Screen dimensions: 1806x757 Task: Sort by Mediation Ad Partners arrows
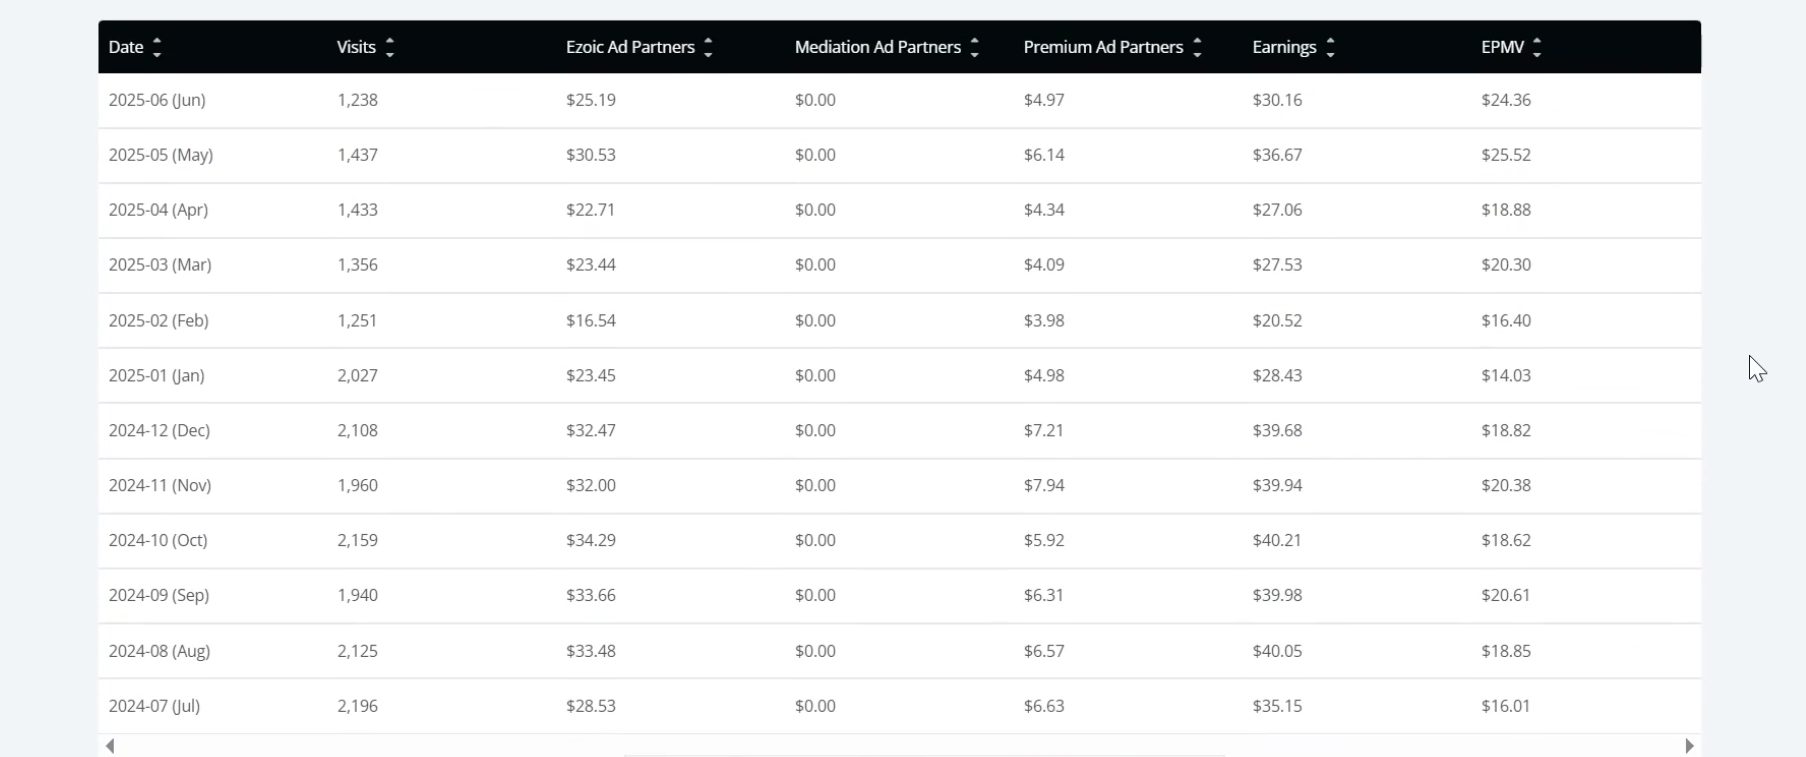pyautogui.click(x=975, y=47)
